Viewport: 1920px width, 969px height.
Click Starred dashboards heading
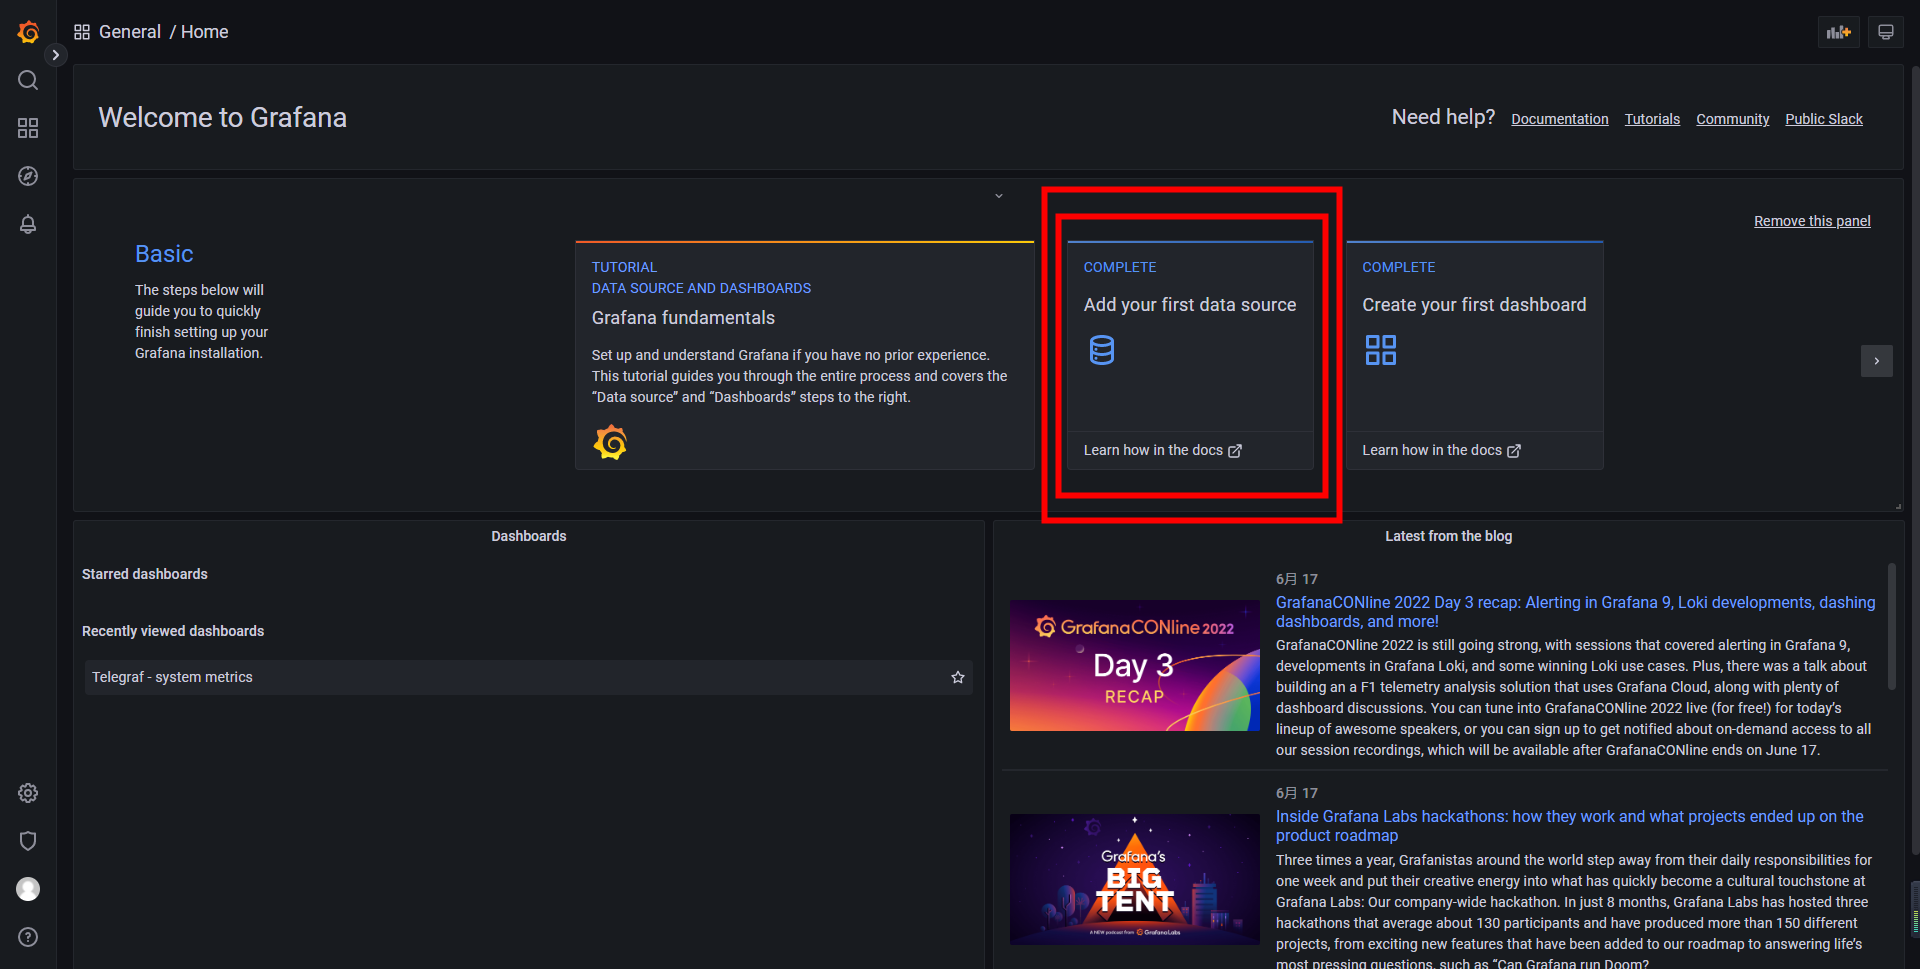click(145, 574)
